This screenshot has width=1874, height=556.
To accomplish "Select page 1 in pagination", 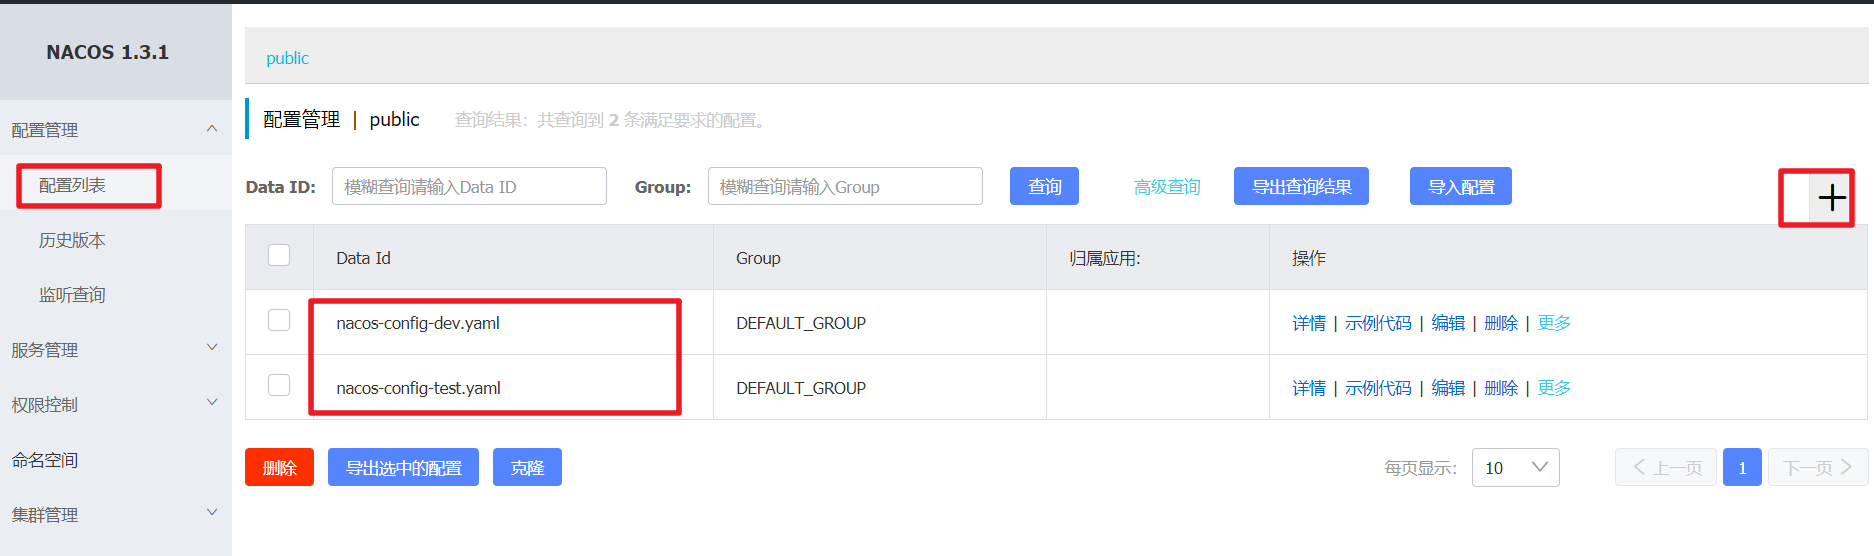I will (x=1742, y=467).
